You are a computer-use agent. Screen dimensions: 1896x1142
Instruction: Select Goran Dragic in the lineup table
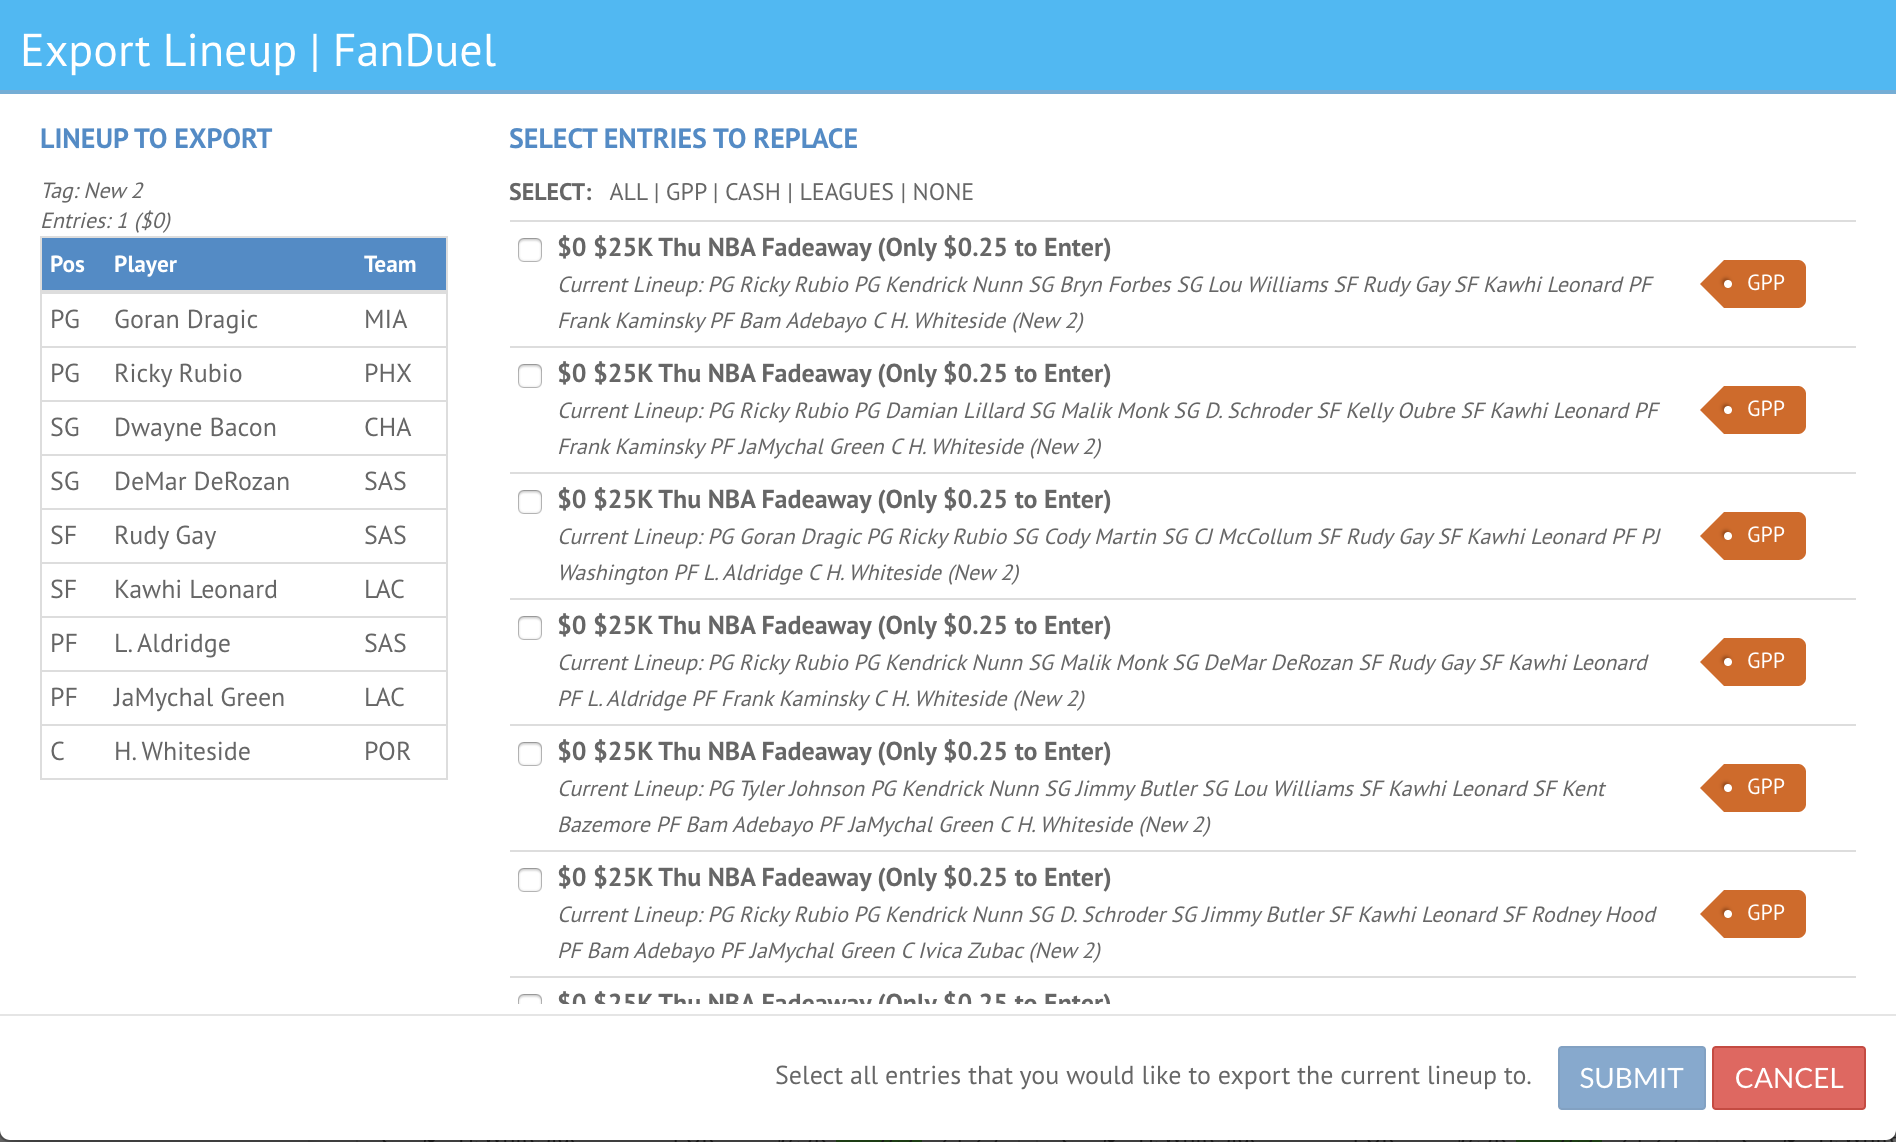pyautogui.click(x=185, y=319)
